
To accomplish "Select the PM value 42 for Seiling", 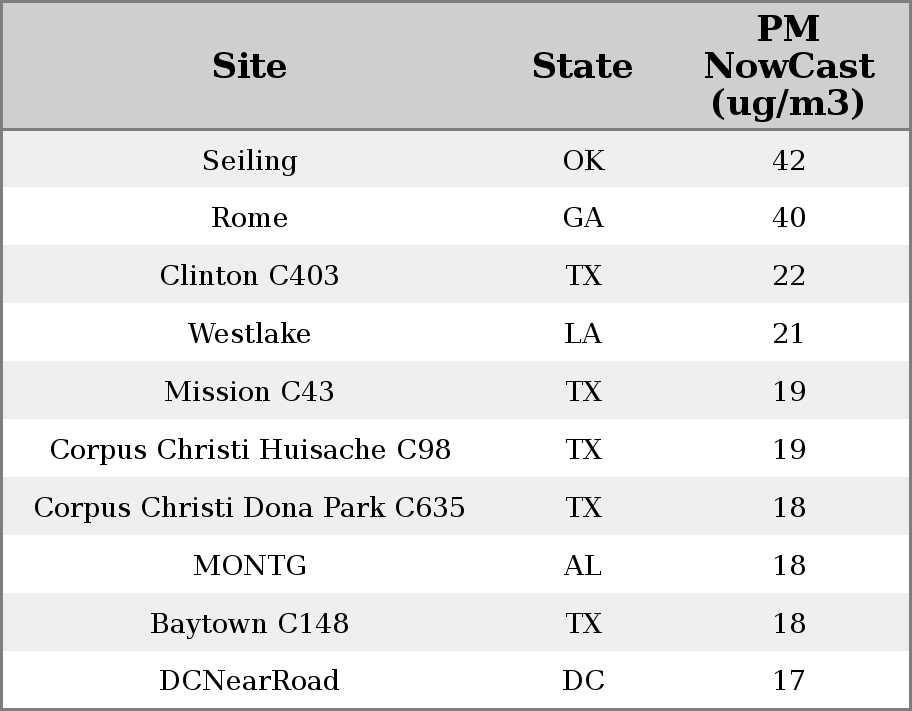I will point(788,161).
